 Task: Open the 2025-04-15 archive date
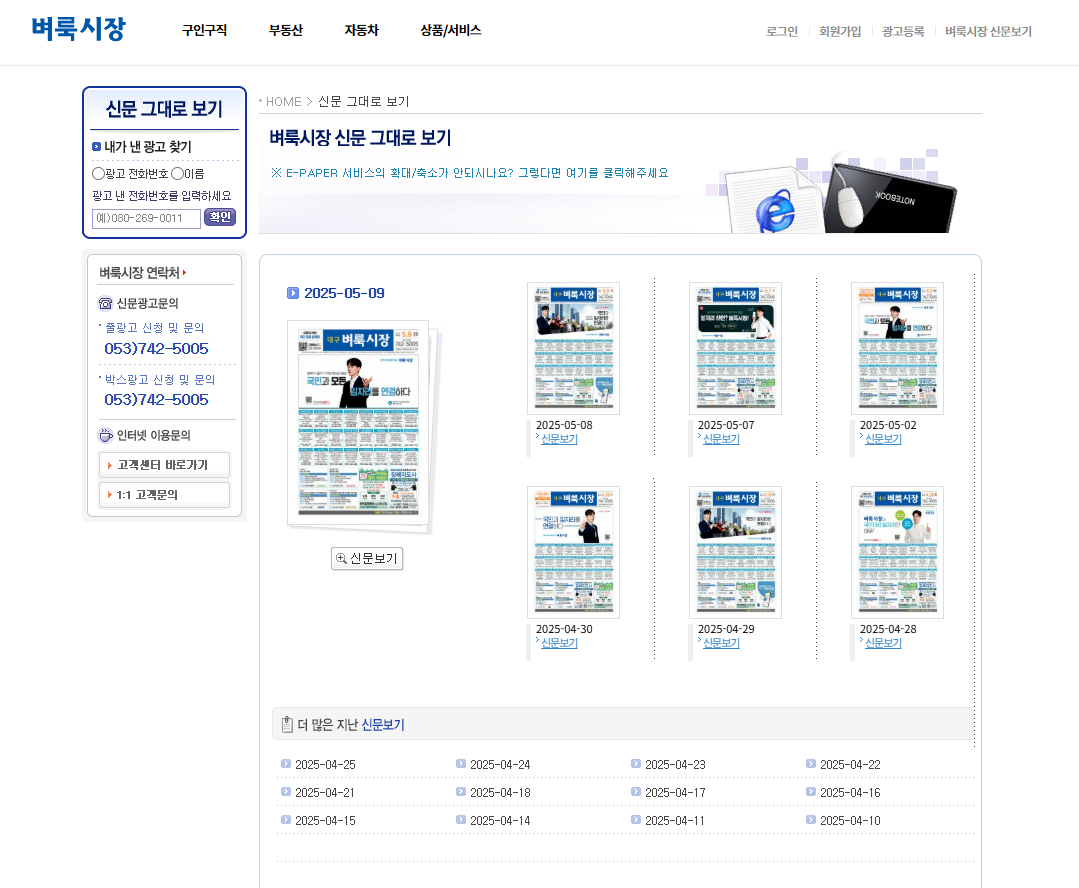(325, 821)
